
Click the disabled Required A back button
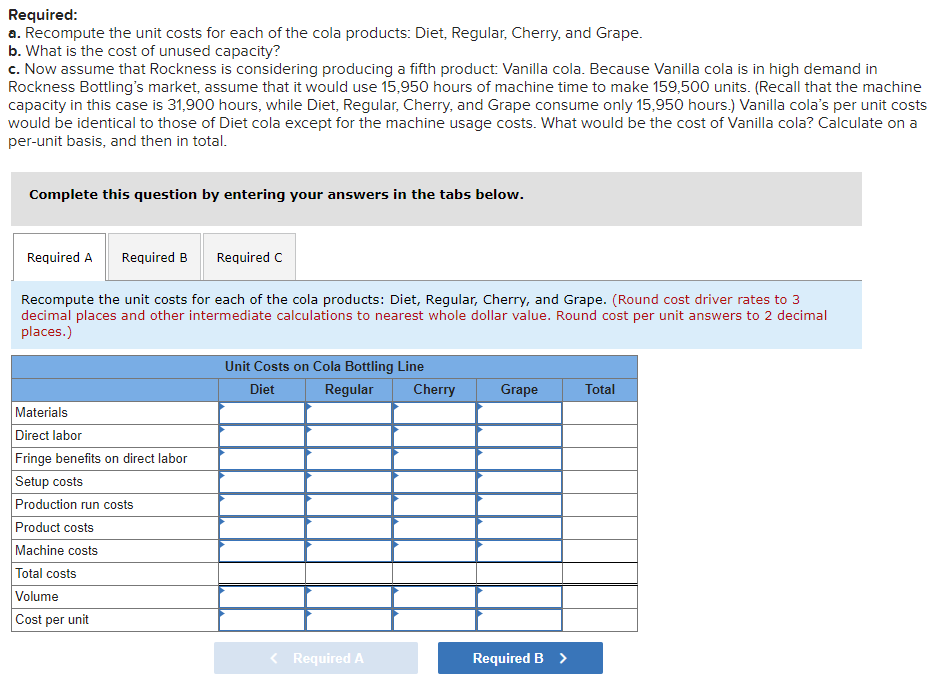[316, 658]
